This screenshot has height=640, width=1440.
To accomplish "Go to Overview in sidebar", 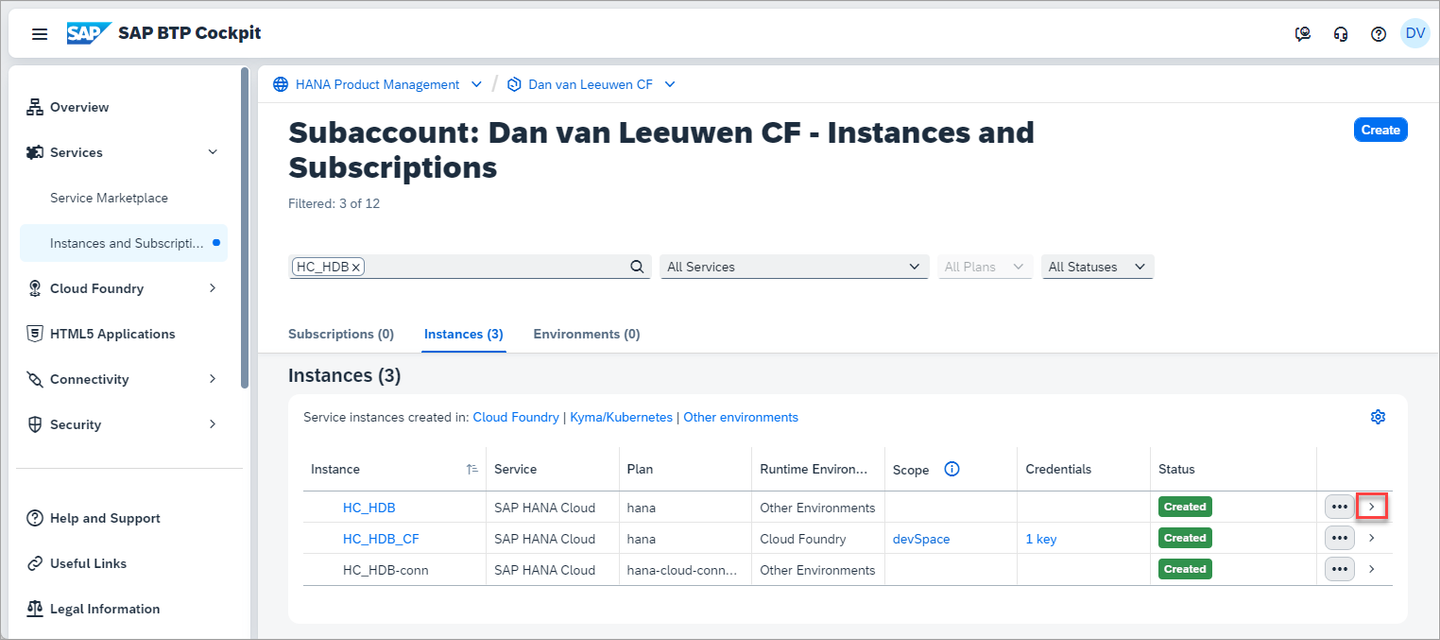I will click(x=79, y=107).
